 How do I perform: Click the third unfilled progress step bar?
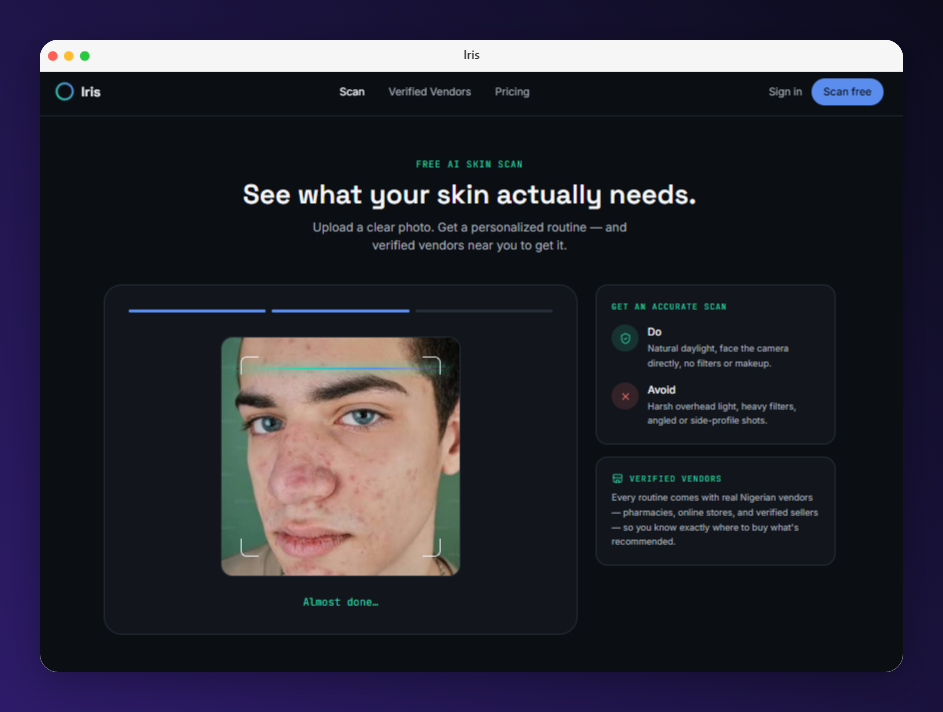pos(484,311)
